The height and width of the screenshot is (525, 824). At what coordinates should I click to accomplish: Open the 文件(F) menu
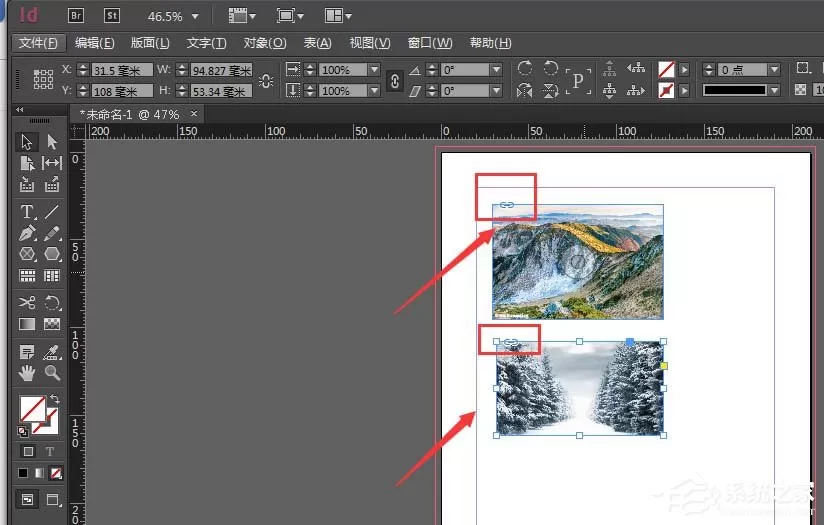38,43
